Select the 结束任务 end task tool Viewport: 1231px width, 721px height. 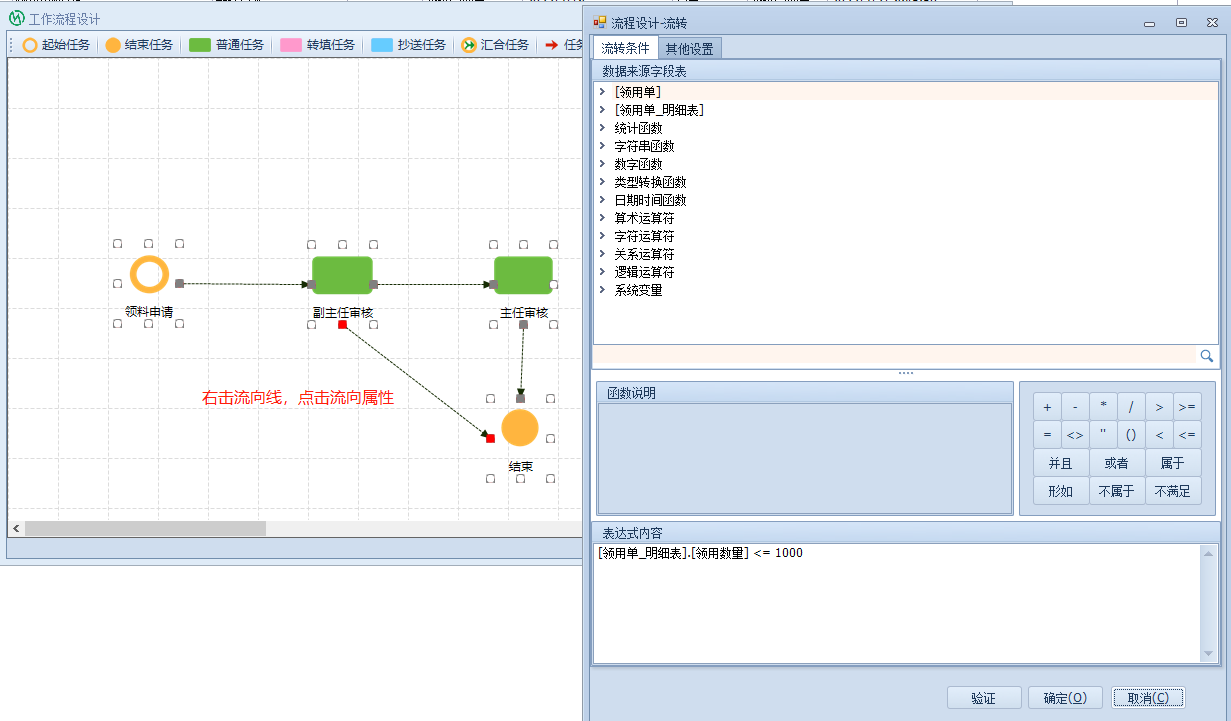click(139, 45)
